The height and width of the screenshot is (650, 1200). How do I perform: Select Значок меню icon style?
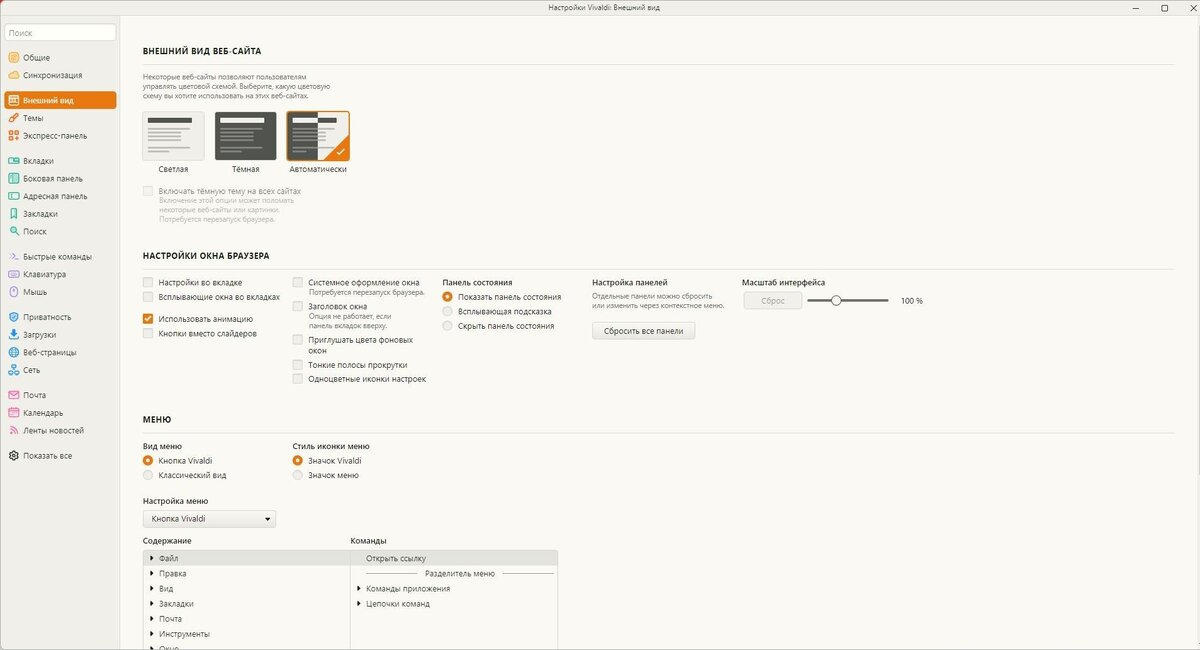click(x=298, y=475)
